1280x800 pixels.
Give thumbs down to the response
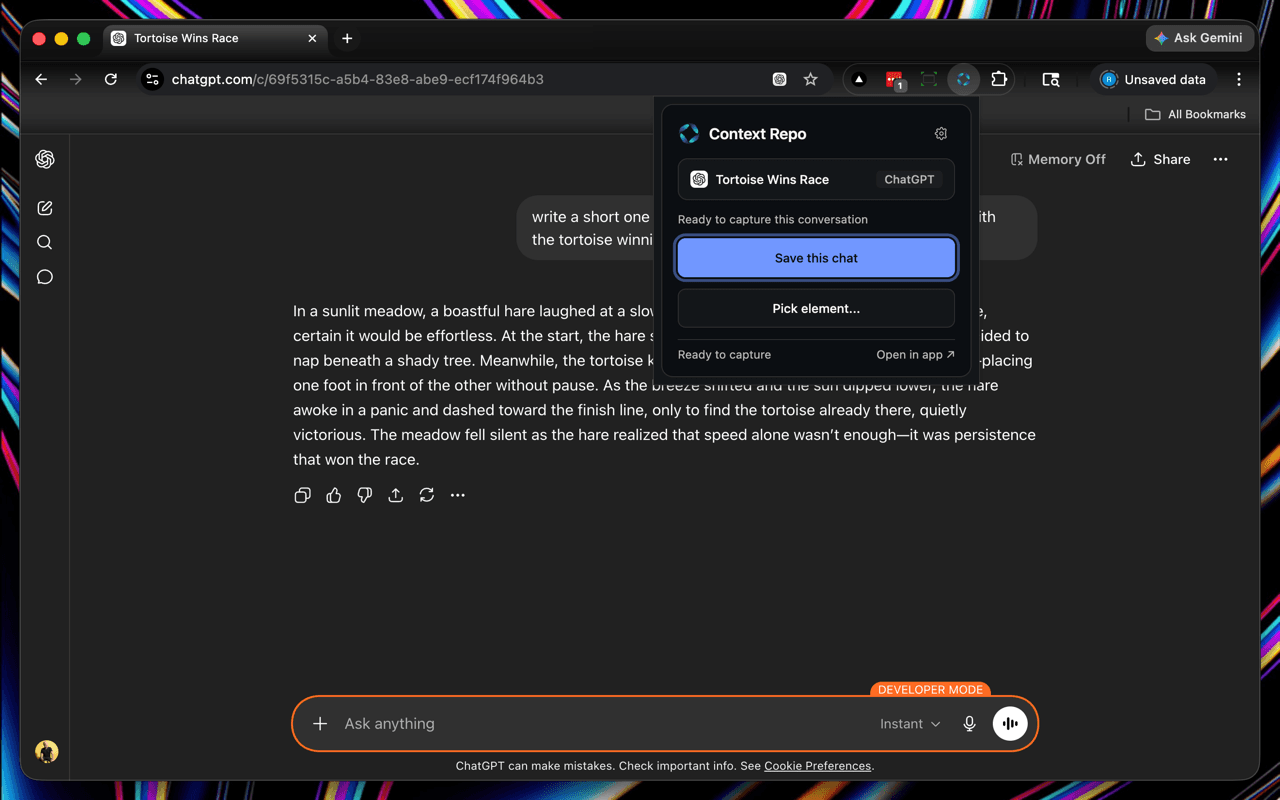point(365,495)
